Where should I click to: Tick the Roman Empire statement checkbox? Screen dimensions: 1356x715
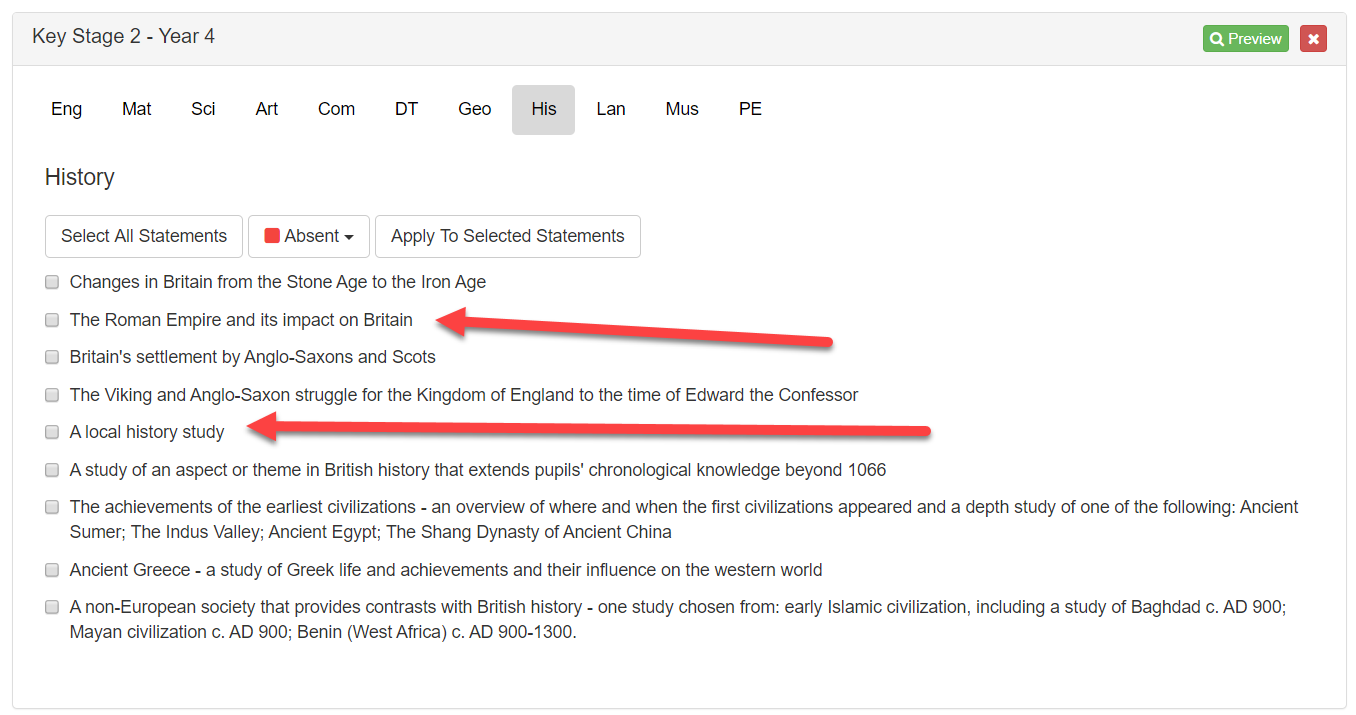pyautogui.click(x=52, y=320)
